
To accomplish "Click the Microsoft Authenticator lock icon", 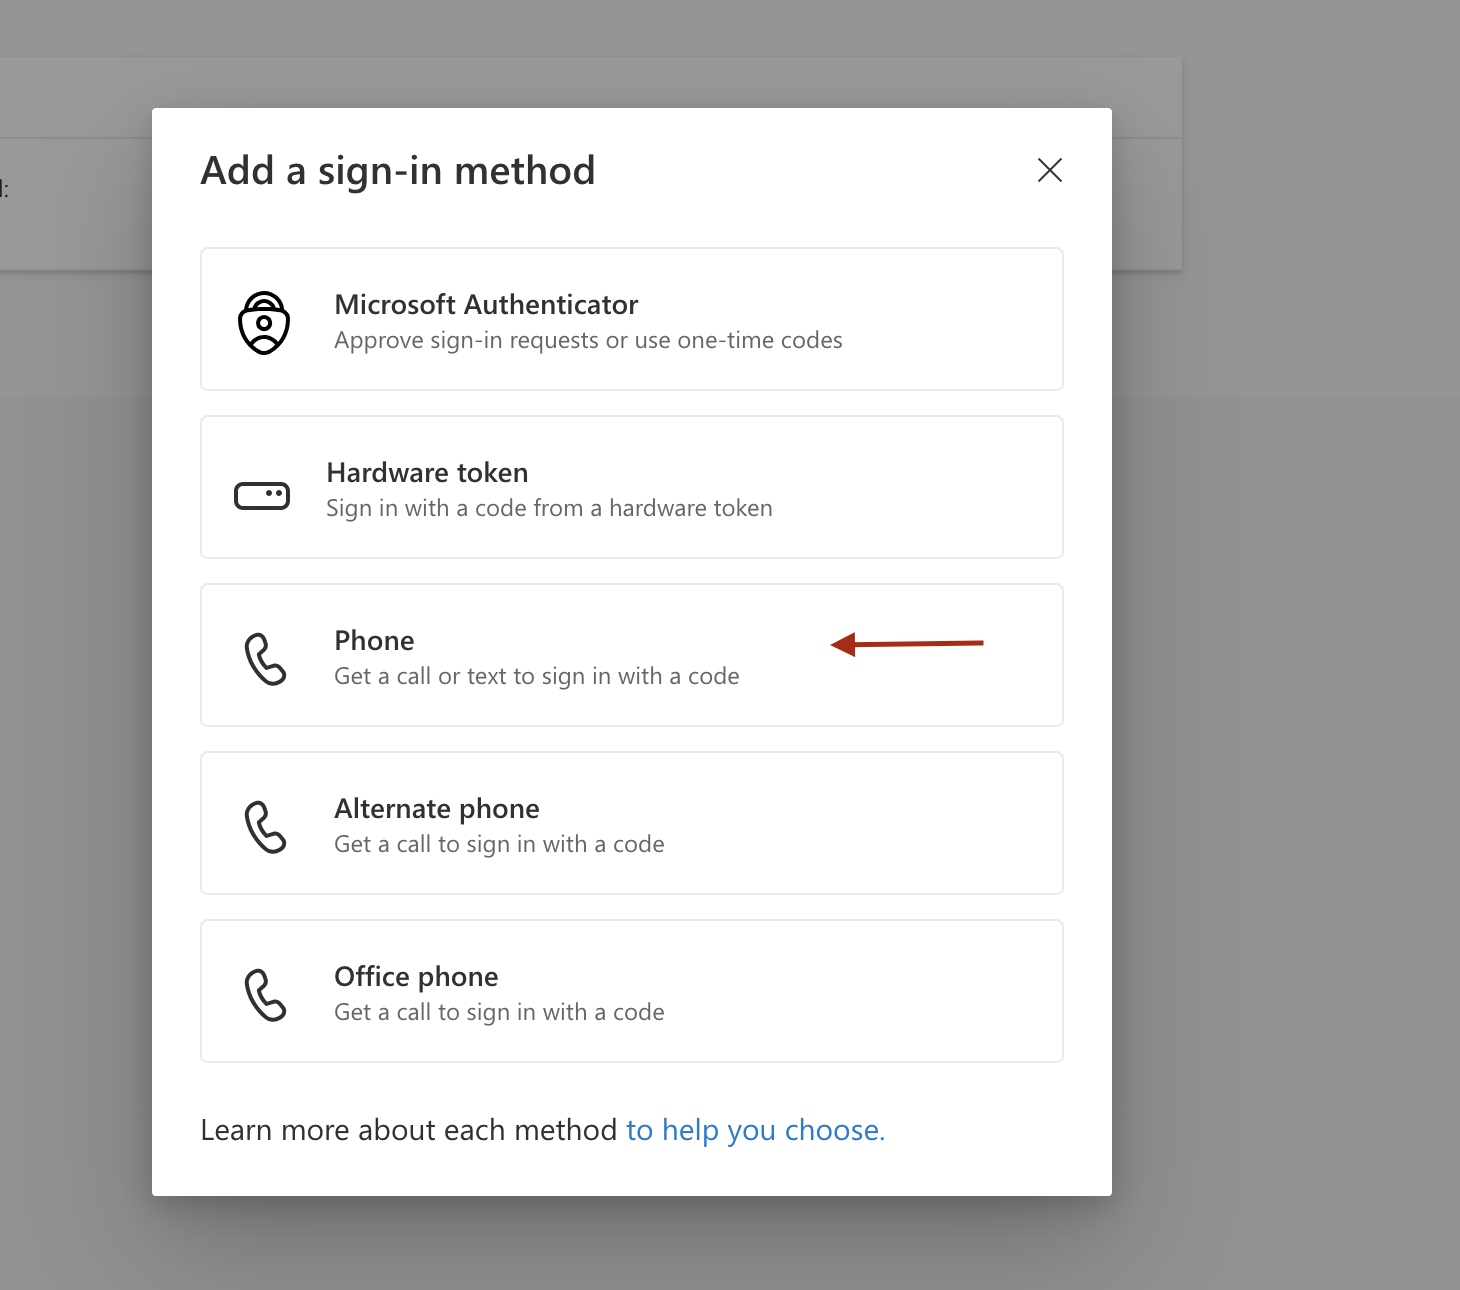I will tap(264, 322).
